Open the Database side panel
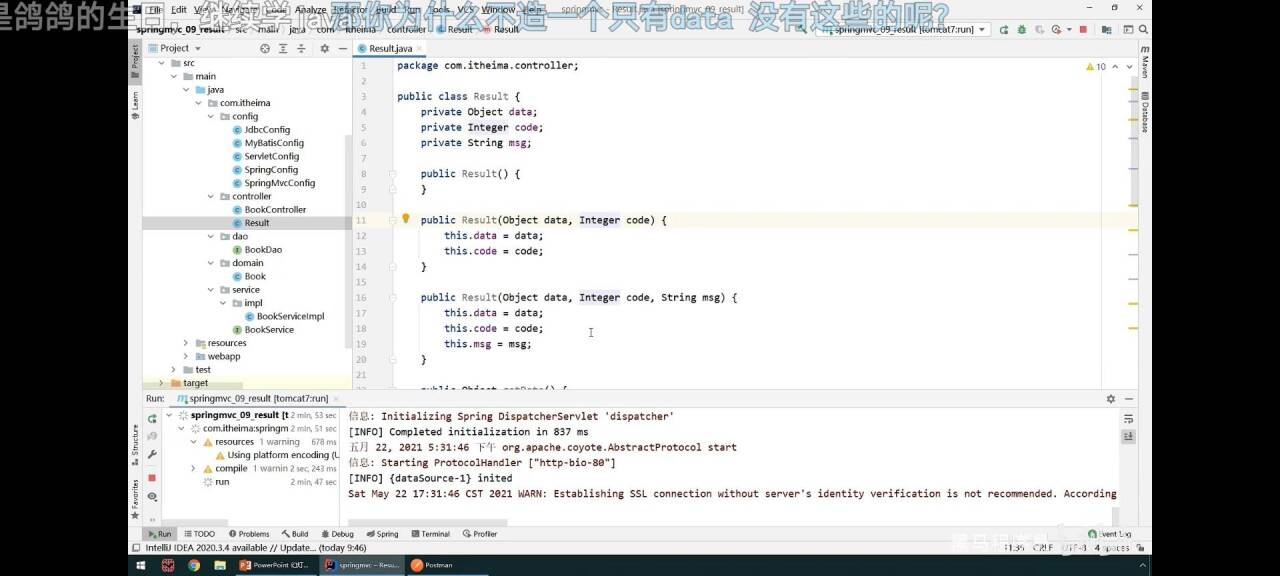This screenshot has height=576, width=1280. point(1145,113)
